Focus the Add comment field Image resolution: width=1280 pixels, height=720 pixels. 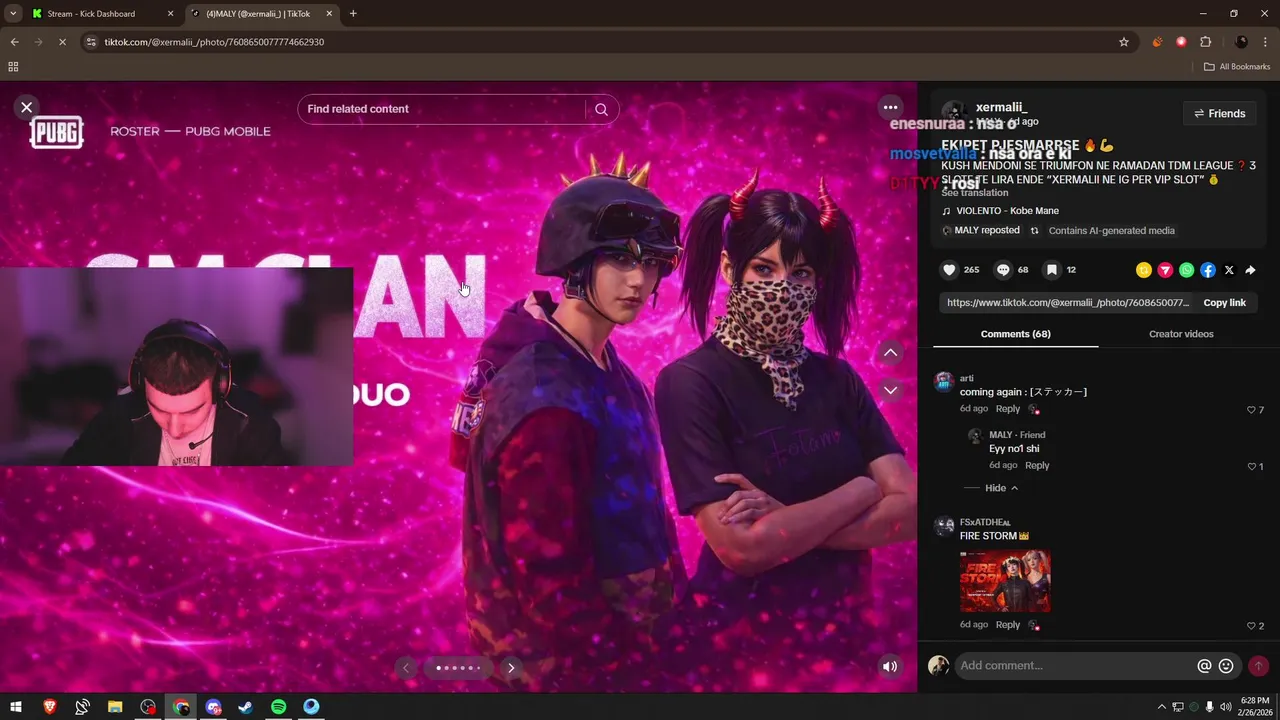pos(1075,666)
